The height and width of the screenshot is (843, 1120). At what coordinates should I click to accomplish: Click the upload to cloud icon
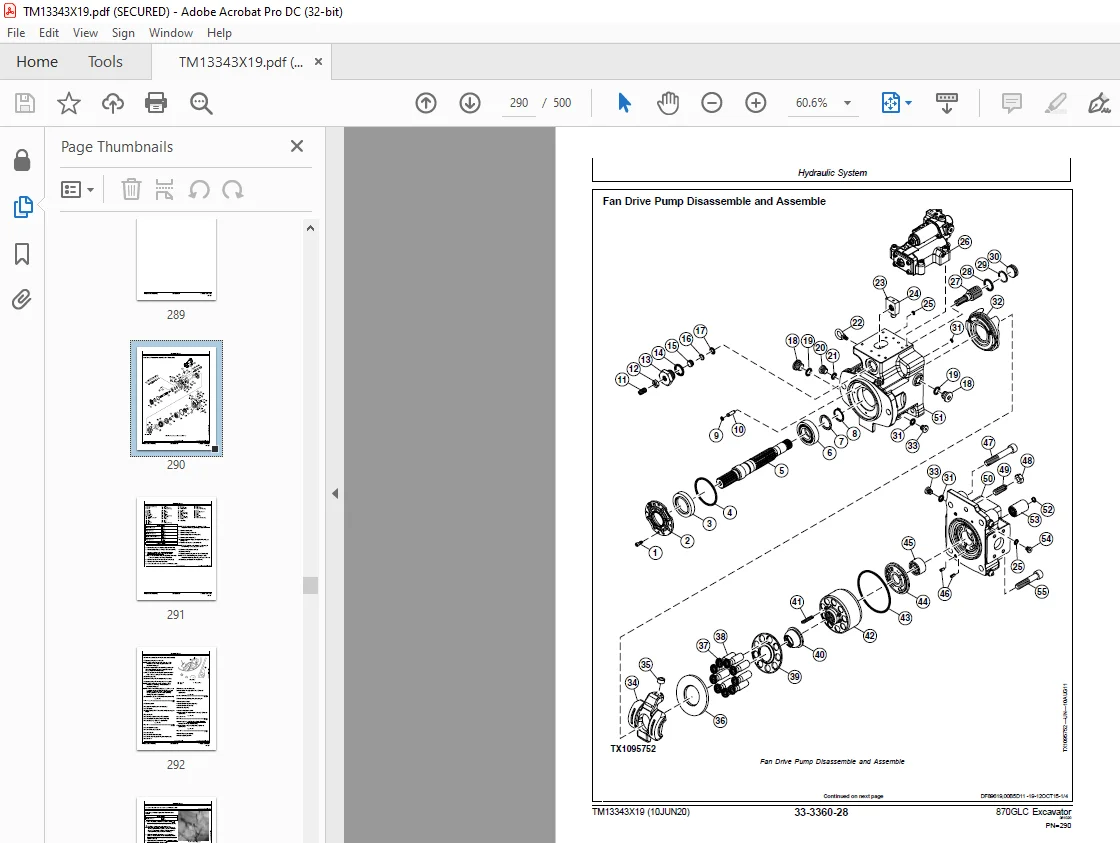pos(113,103)
